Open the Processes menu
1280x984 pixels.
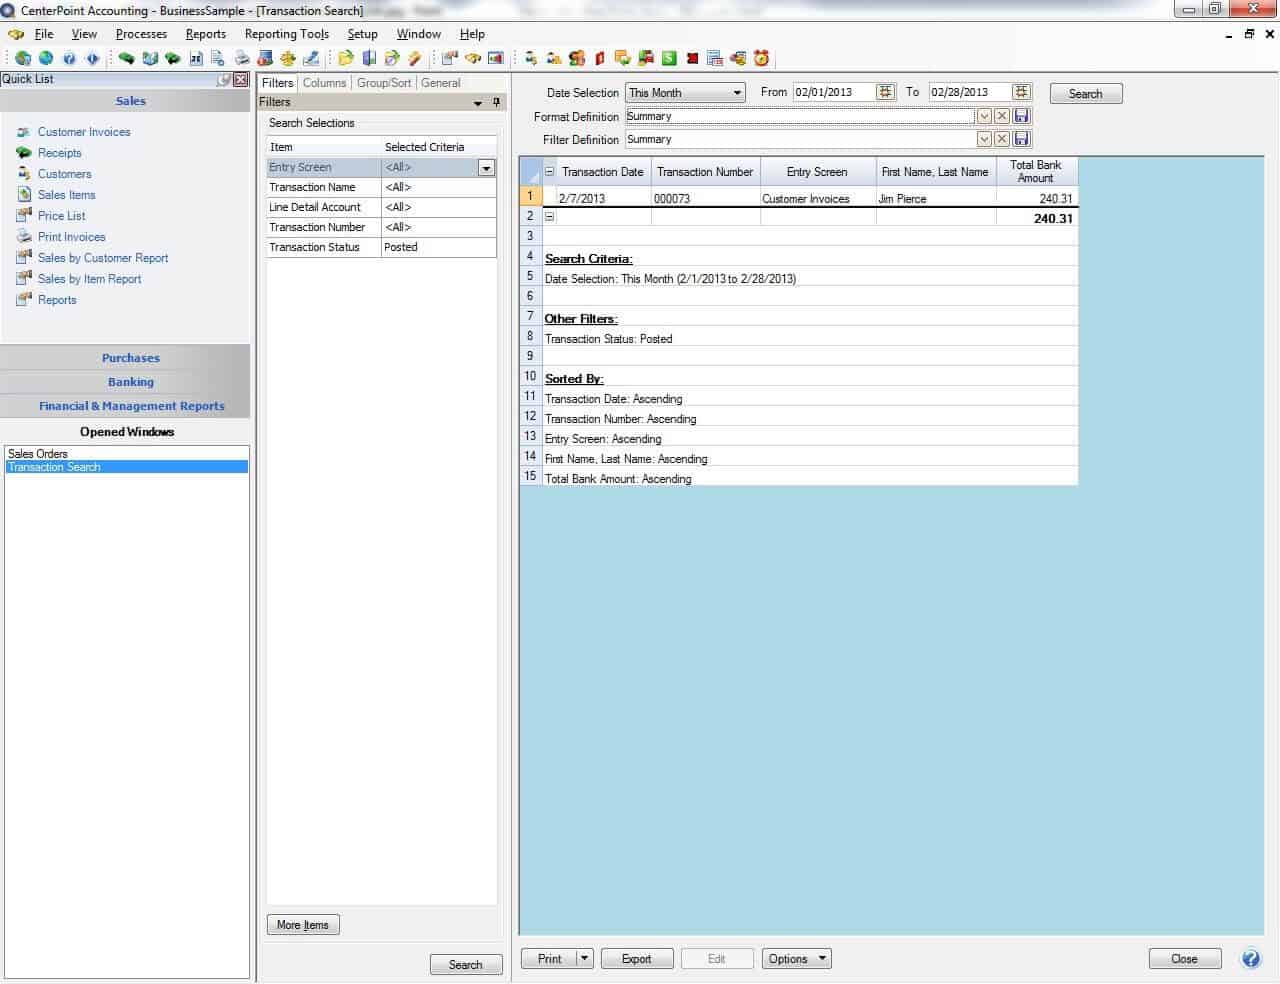click(141, 34)
